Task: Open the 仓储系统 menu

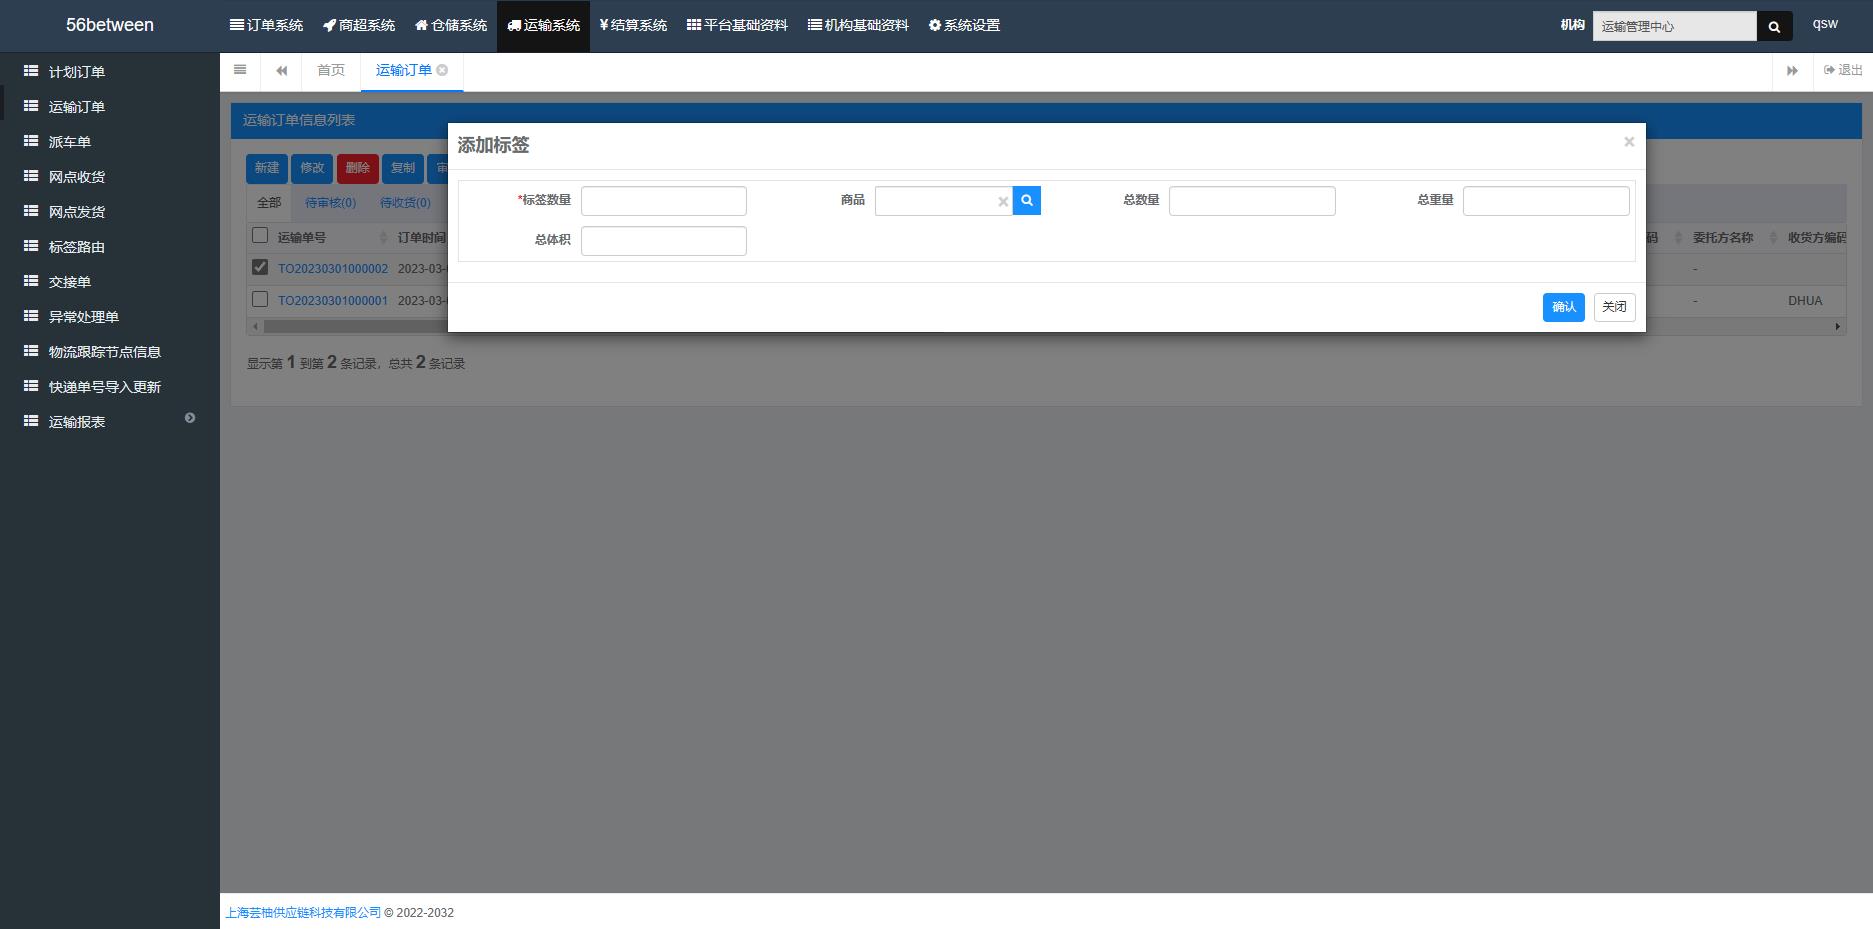Action: pos(451,25)
